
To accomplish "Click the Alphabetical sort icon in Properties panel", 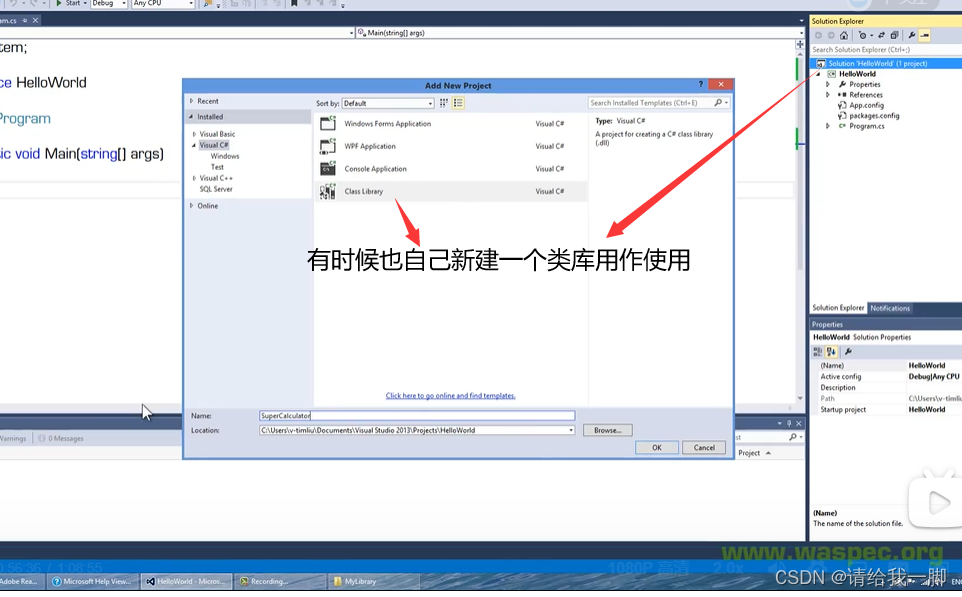I will (831, 352).
